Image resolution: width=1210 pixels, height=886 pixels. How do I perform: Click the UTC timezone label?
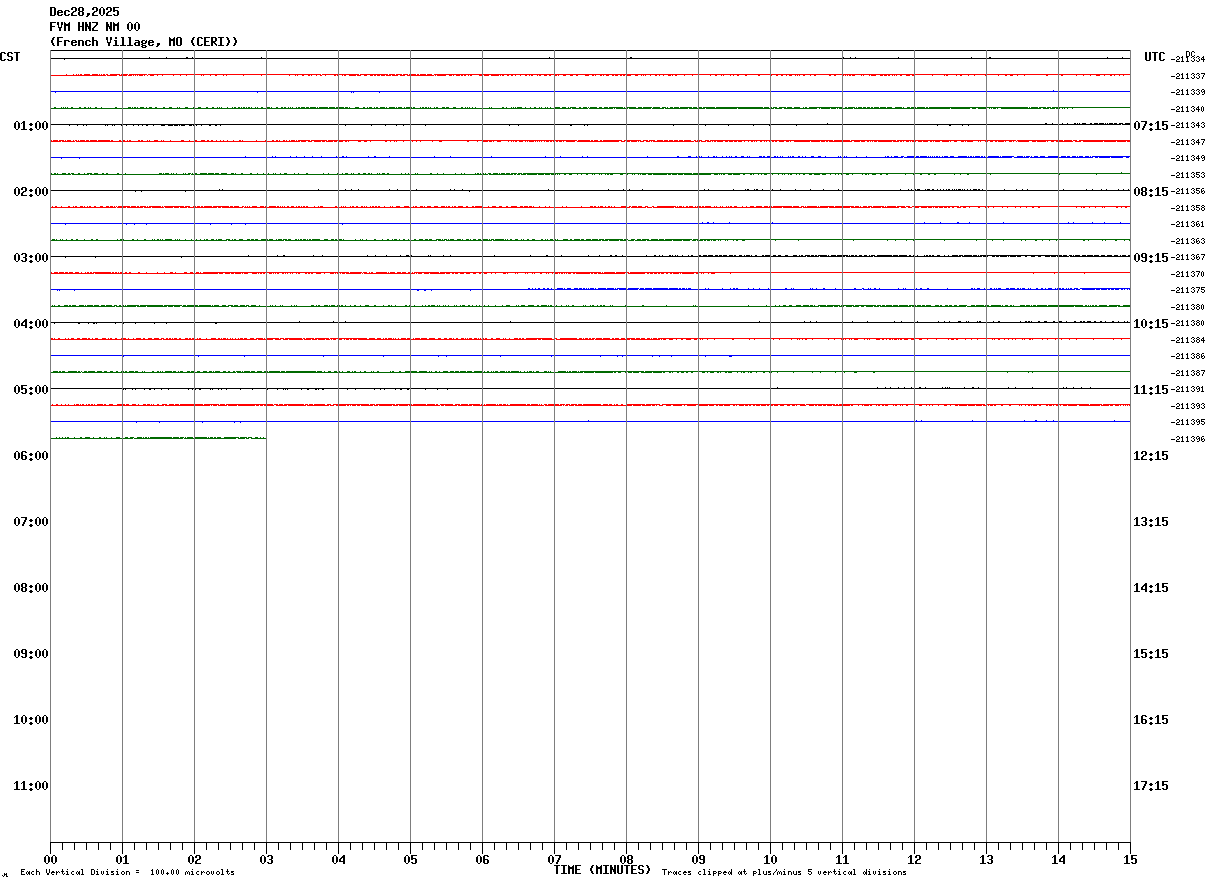pos(1155,57)
